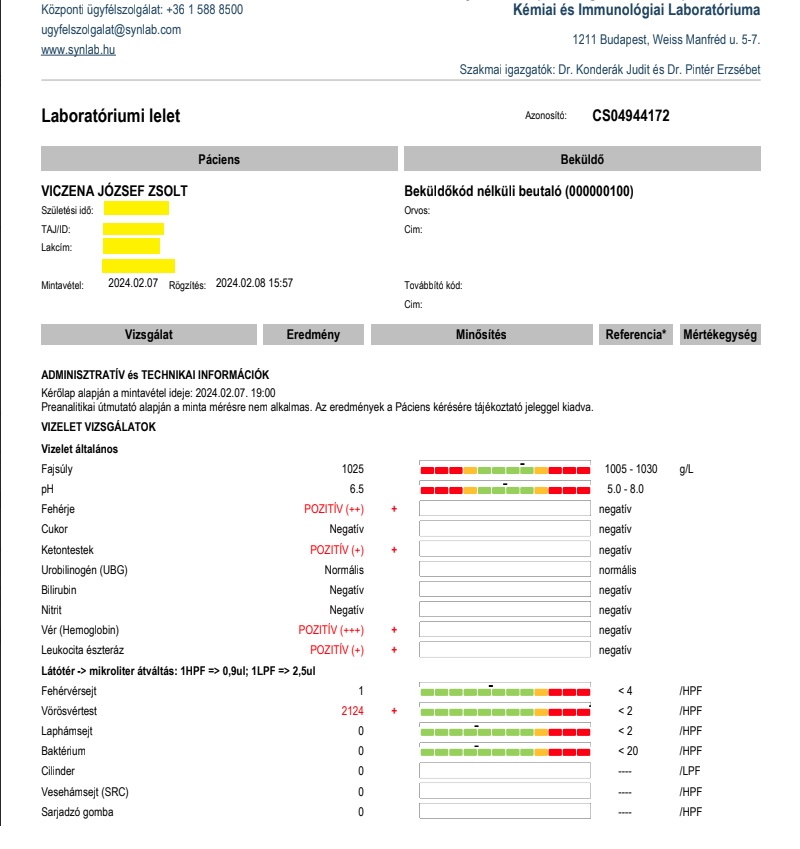Click the yellow redacted TAJ/ID field
Image resolution: width=800 pixels, height=849 pixels.
point(133,226)
